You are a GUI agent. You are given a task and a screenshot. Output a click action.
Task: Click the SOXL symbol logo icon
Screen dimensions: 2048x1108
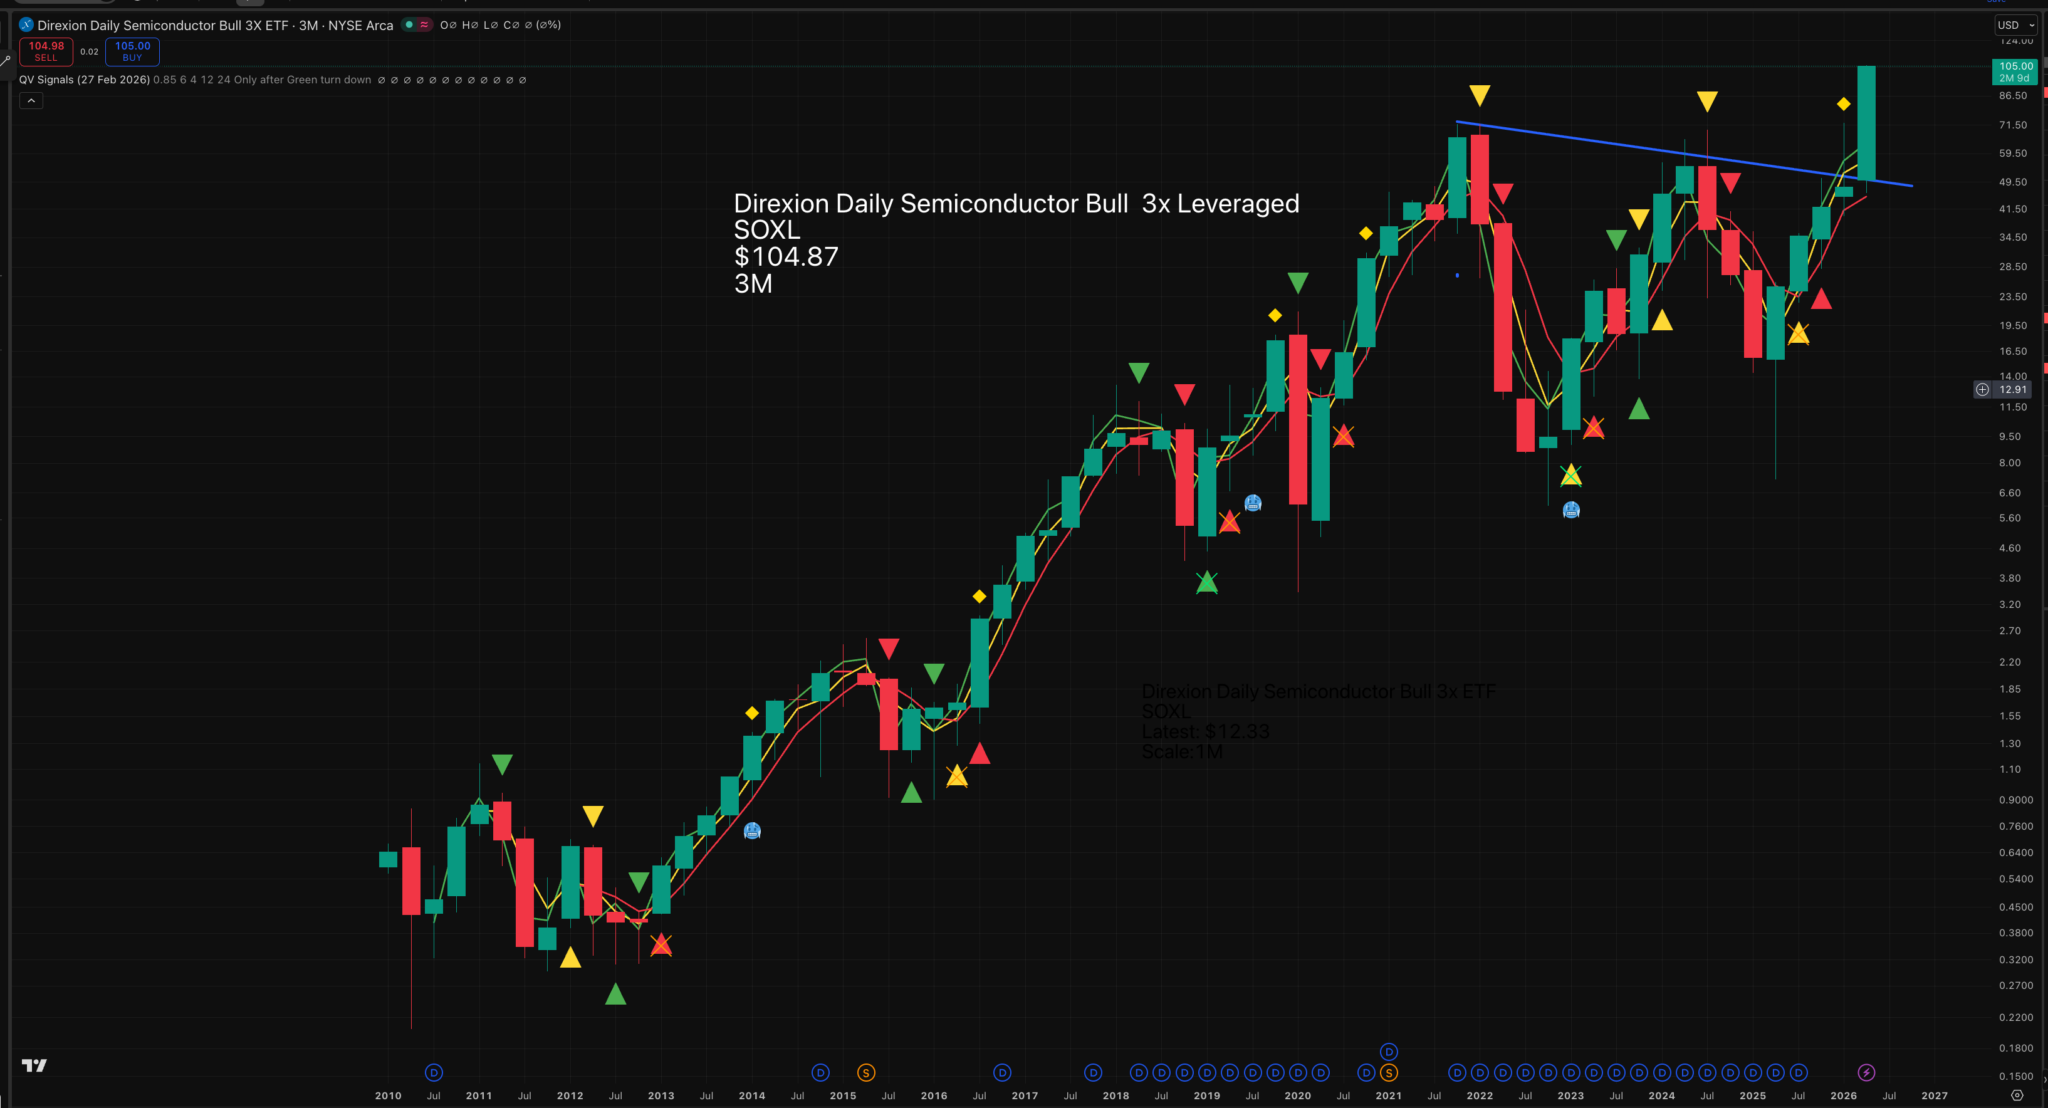(x=26, y=25)
